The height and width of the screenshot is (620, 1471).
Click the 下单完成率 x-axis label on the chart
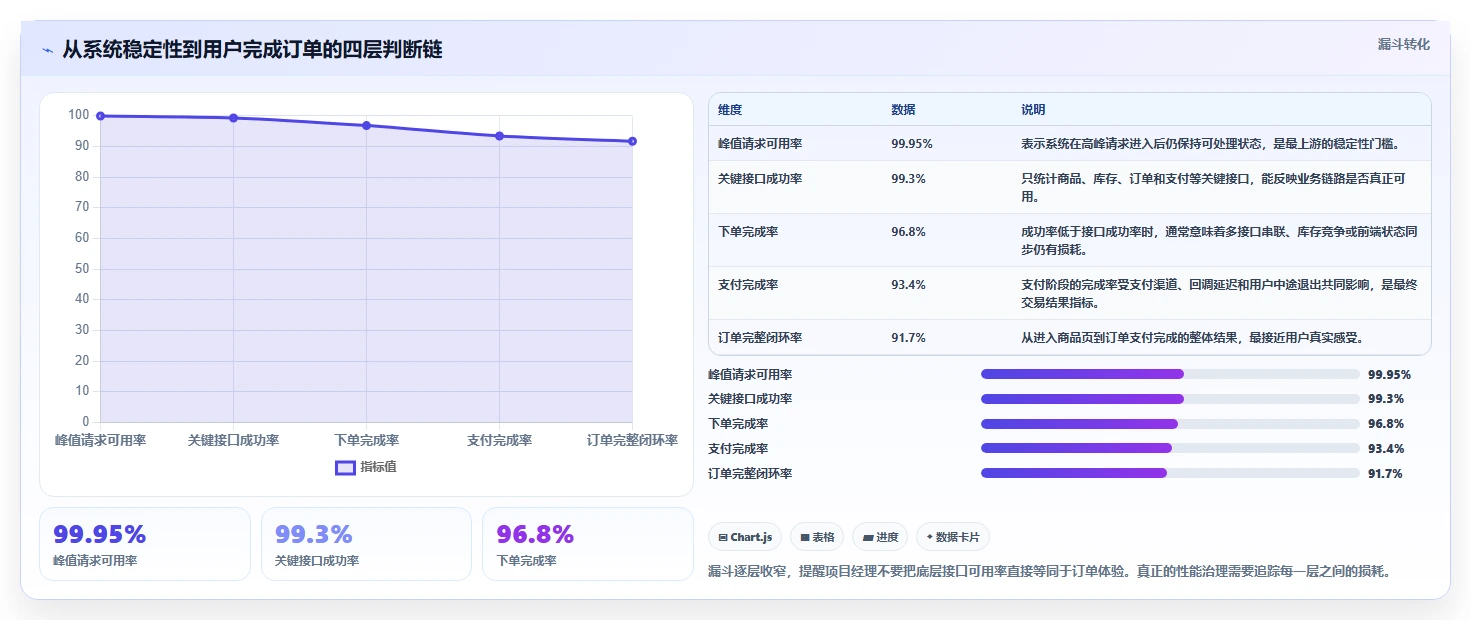point(366,441)
